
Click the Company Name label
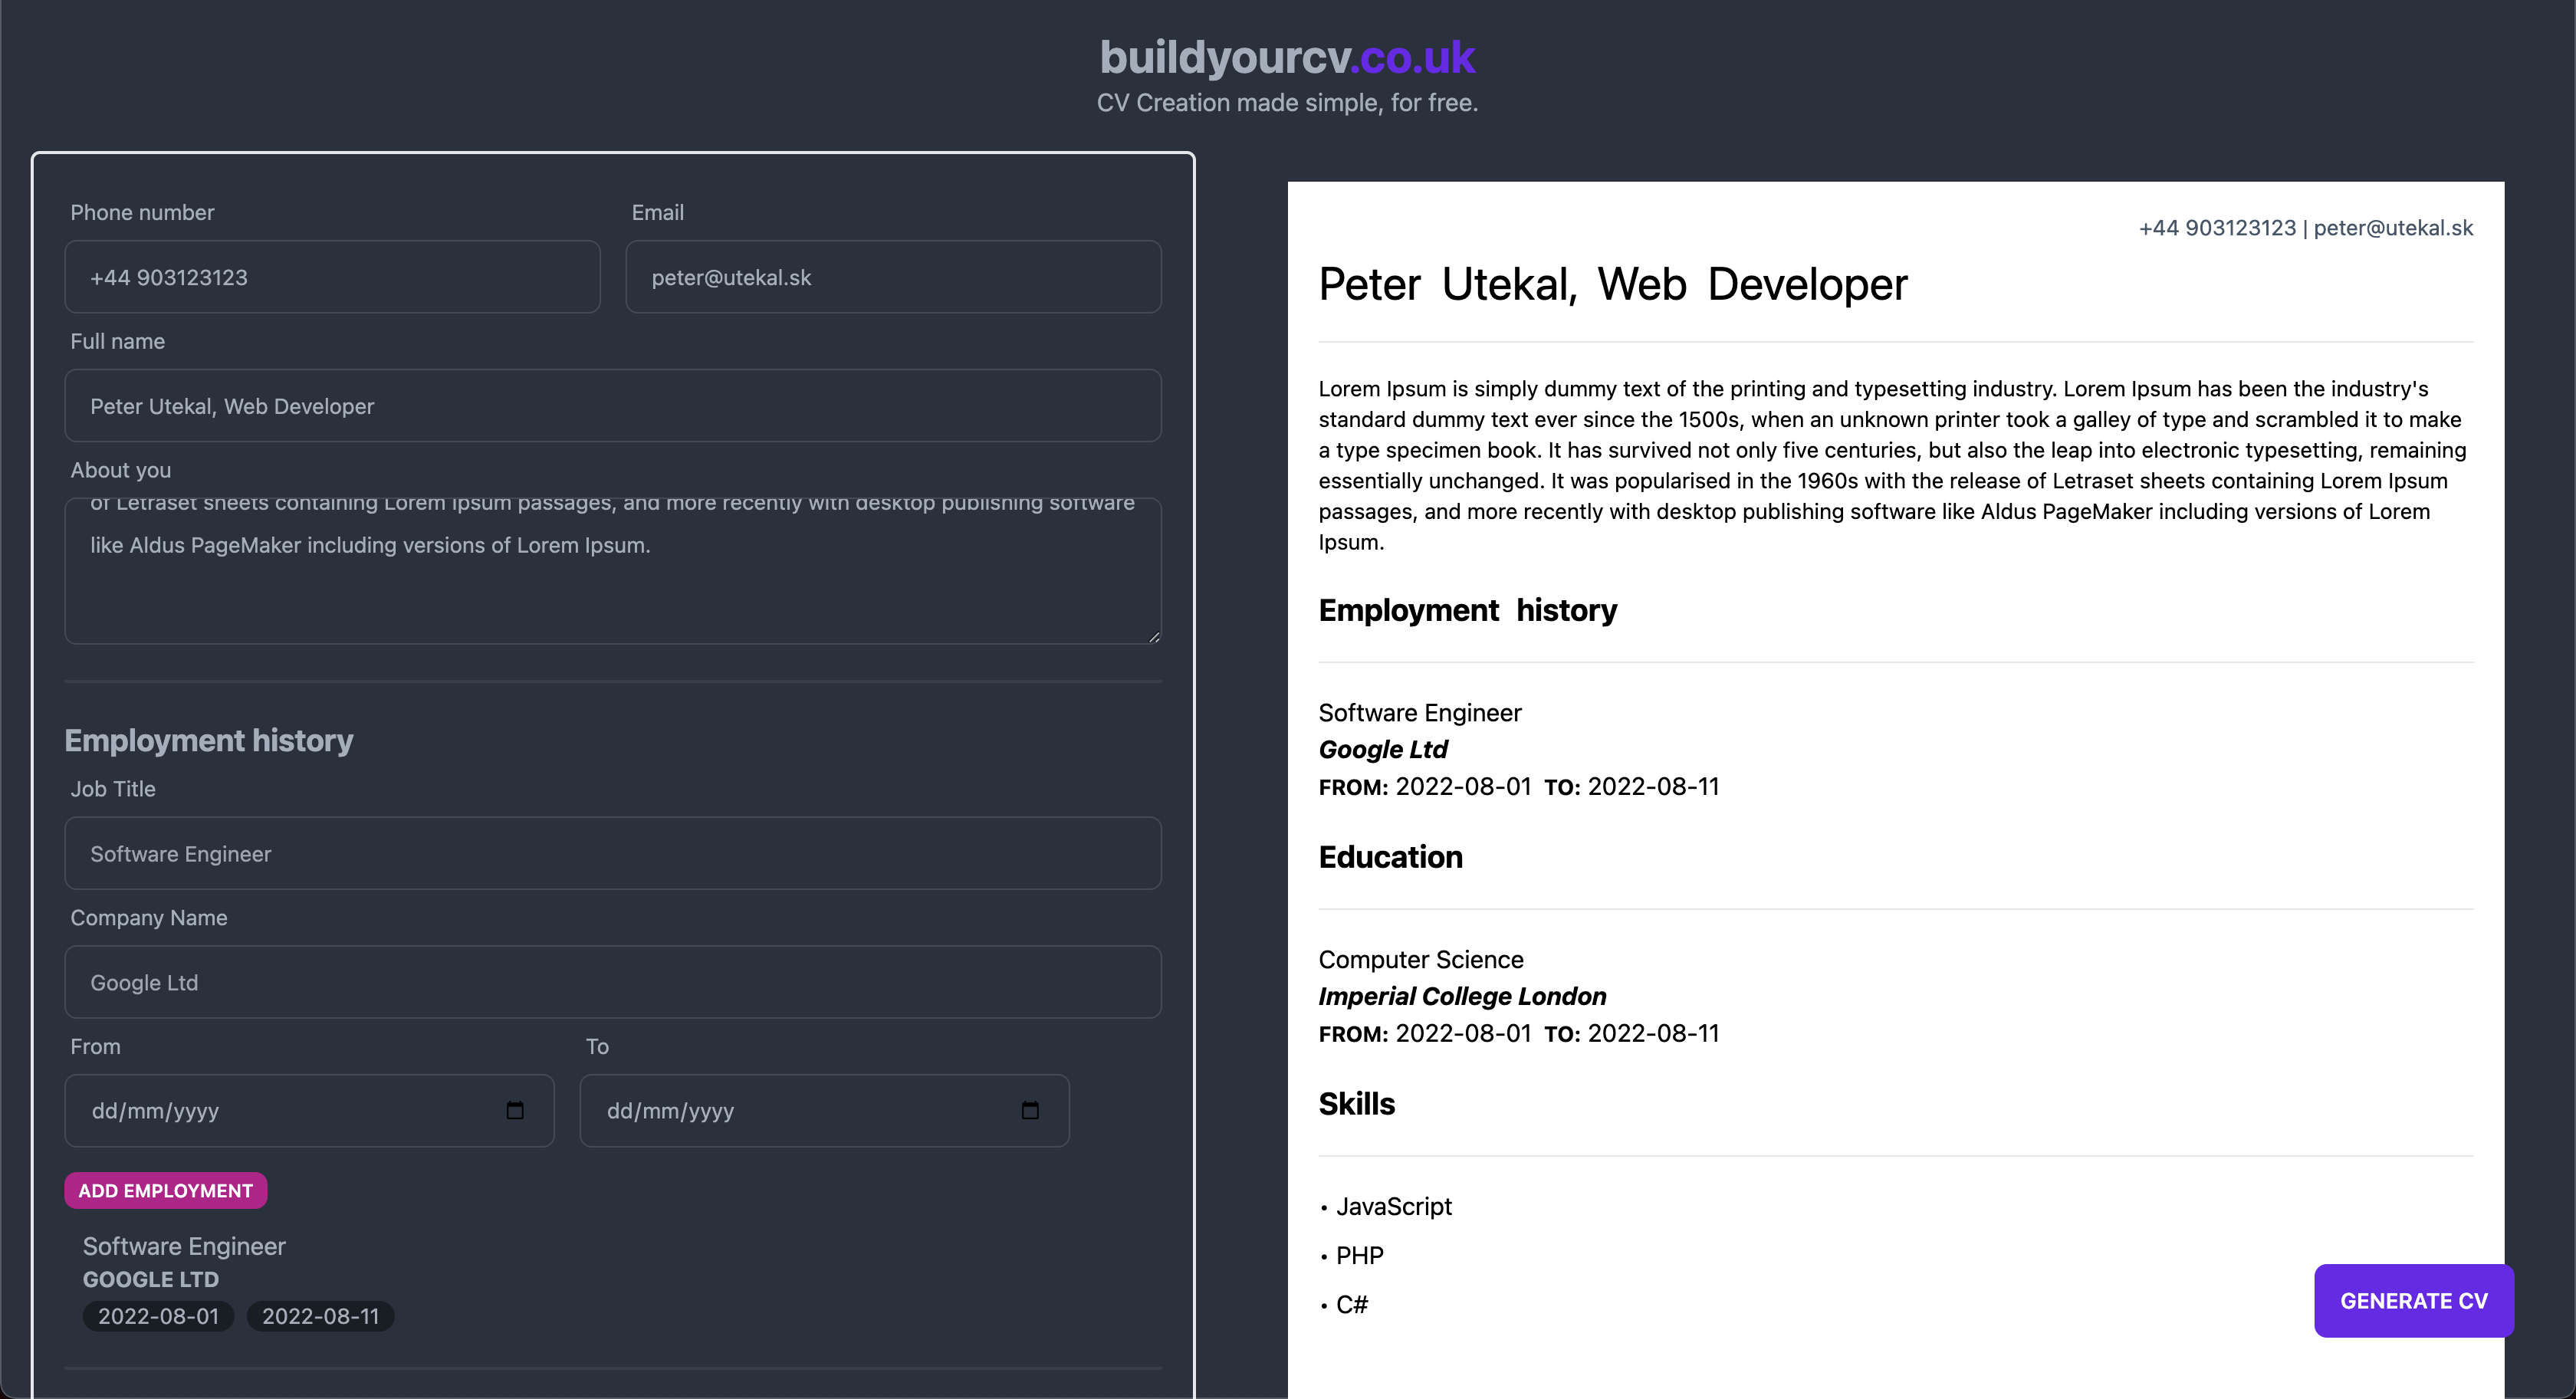(149, 918)
